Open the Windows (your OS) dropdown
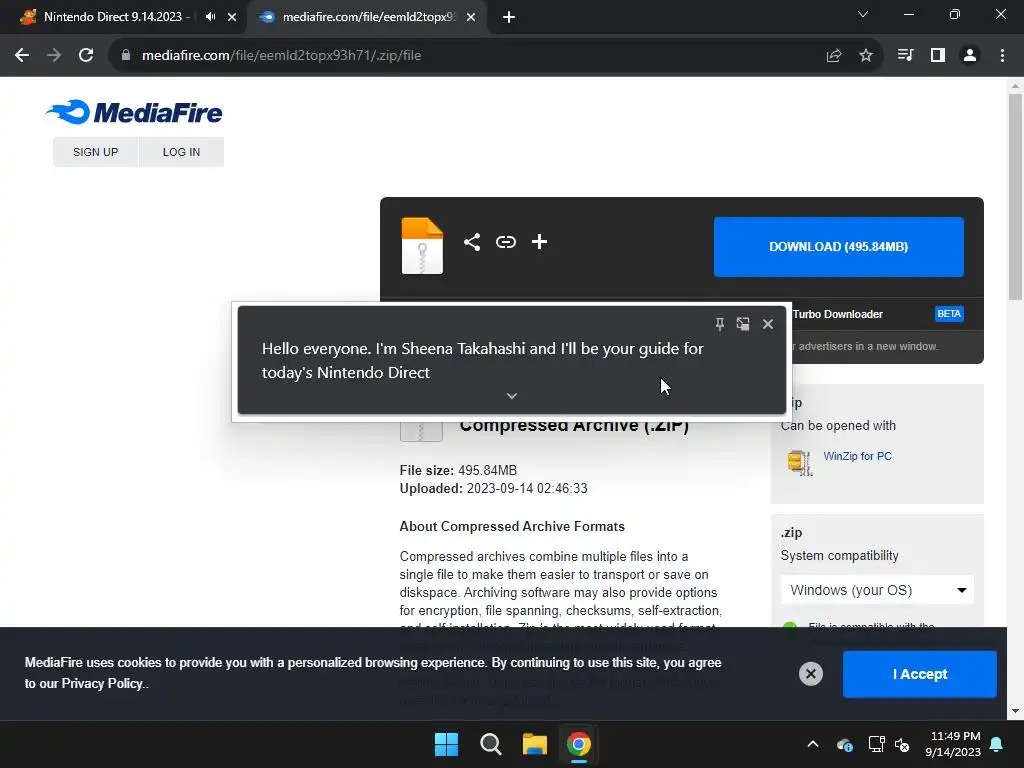The width and height of the screenshot is (1024, 768). [x=877, y=590]
